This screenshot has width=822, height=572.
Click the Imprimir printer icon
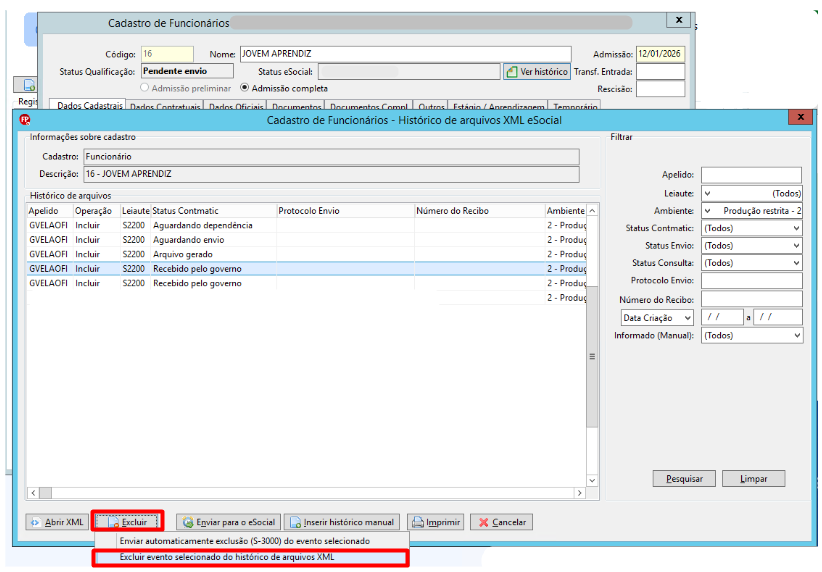point(418,522)
